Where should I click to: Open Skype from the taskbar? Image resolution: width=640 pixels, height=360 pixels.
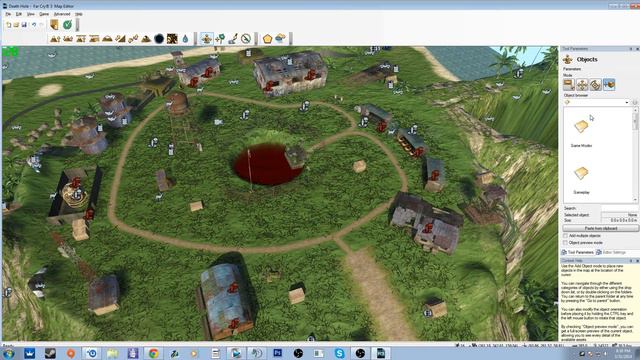coord(339,353)
